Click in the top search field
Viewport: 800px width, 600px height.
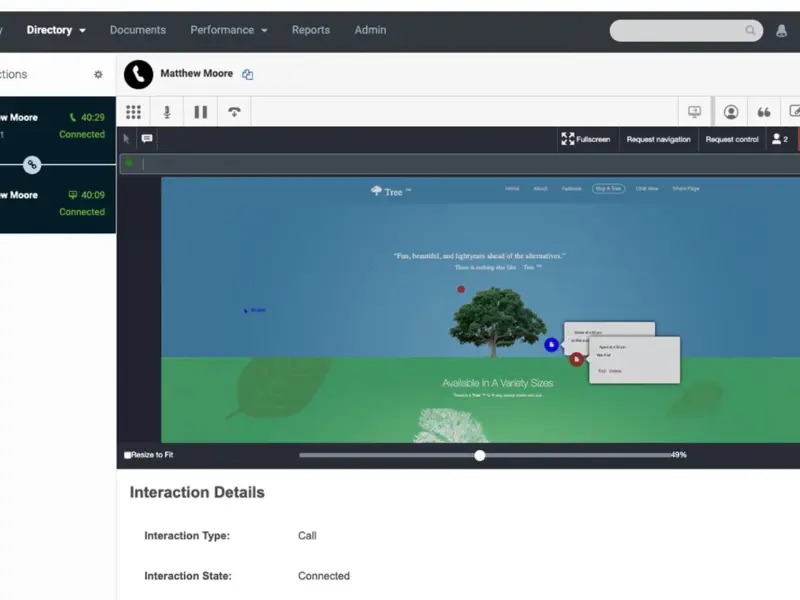[686, 31]
